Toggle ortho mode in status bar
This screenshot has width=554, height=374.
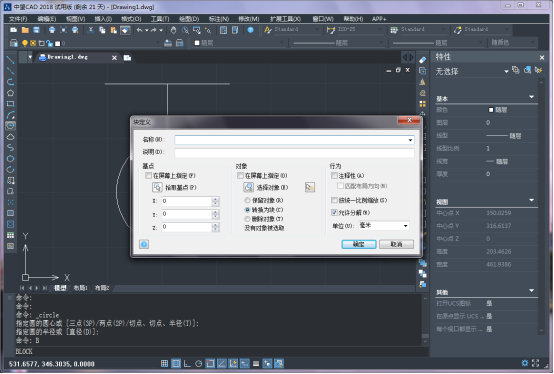pyautogui.click(x=187, y=363)
